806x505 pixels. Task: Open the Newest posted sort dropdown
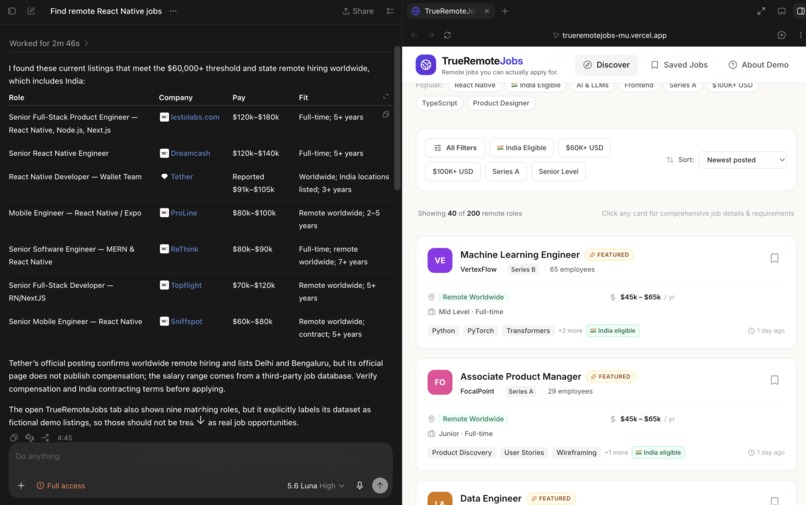tap(742, 160)
